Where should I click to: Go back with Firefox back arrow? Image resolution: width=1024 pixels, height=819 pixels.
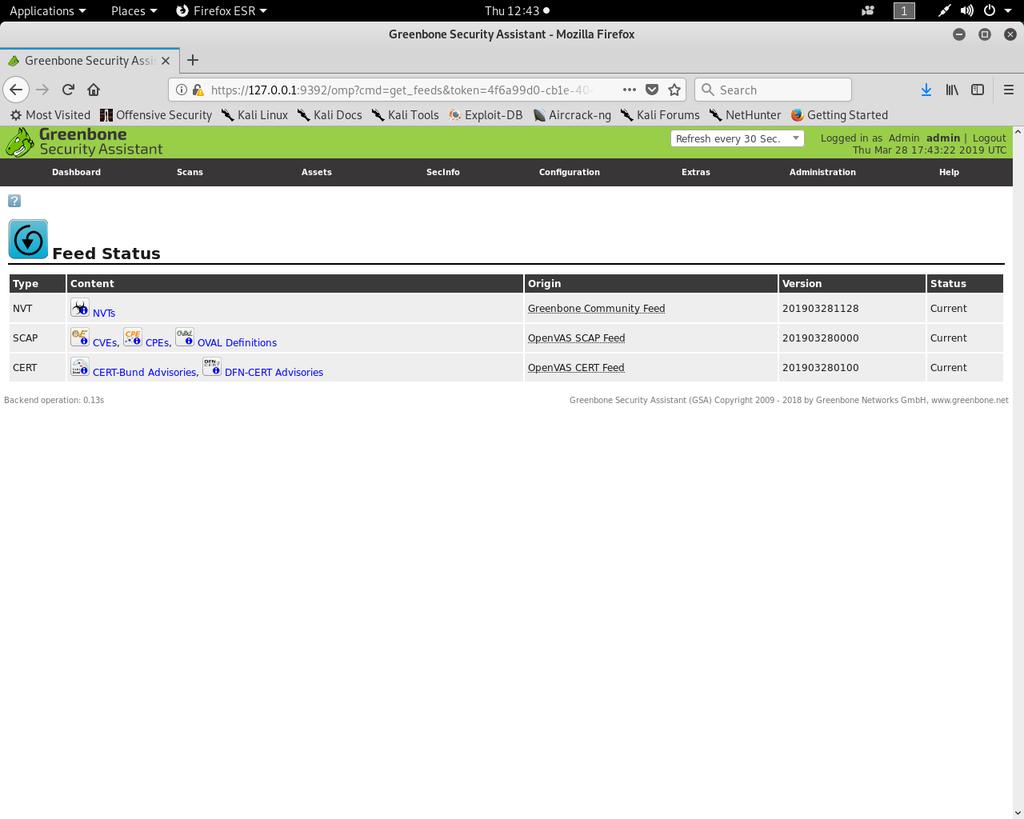pyautogui.click(x=16, y=89)
